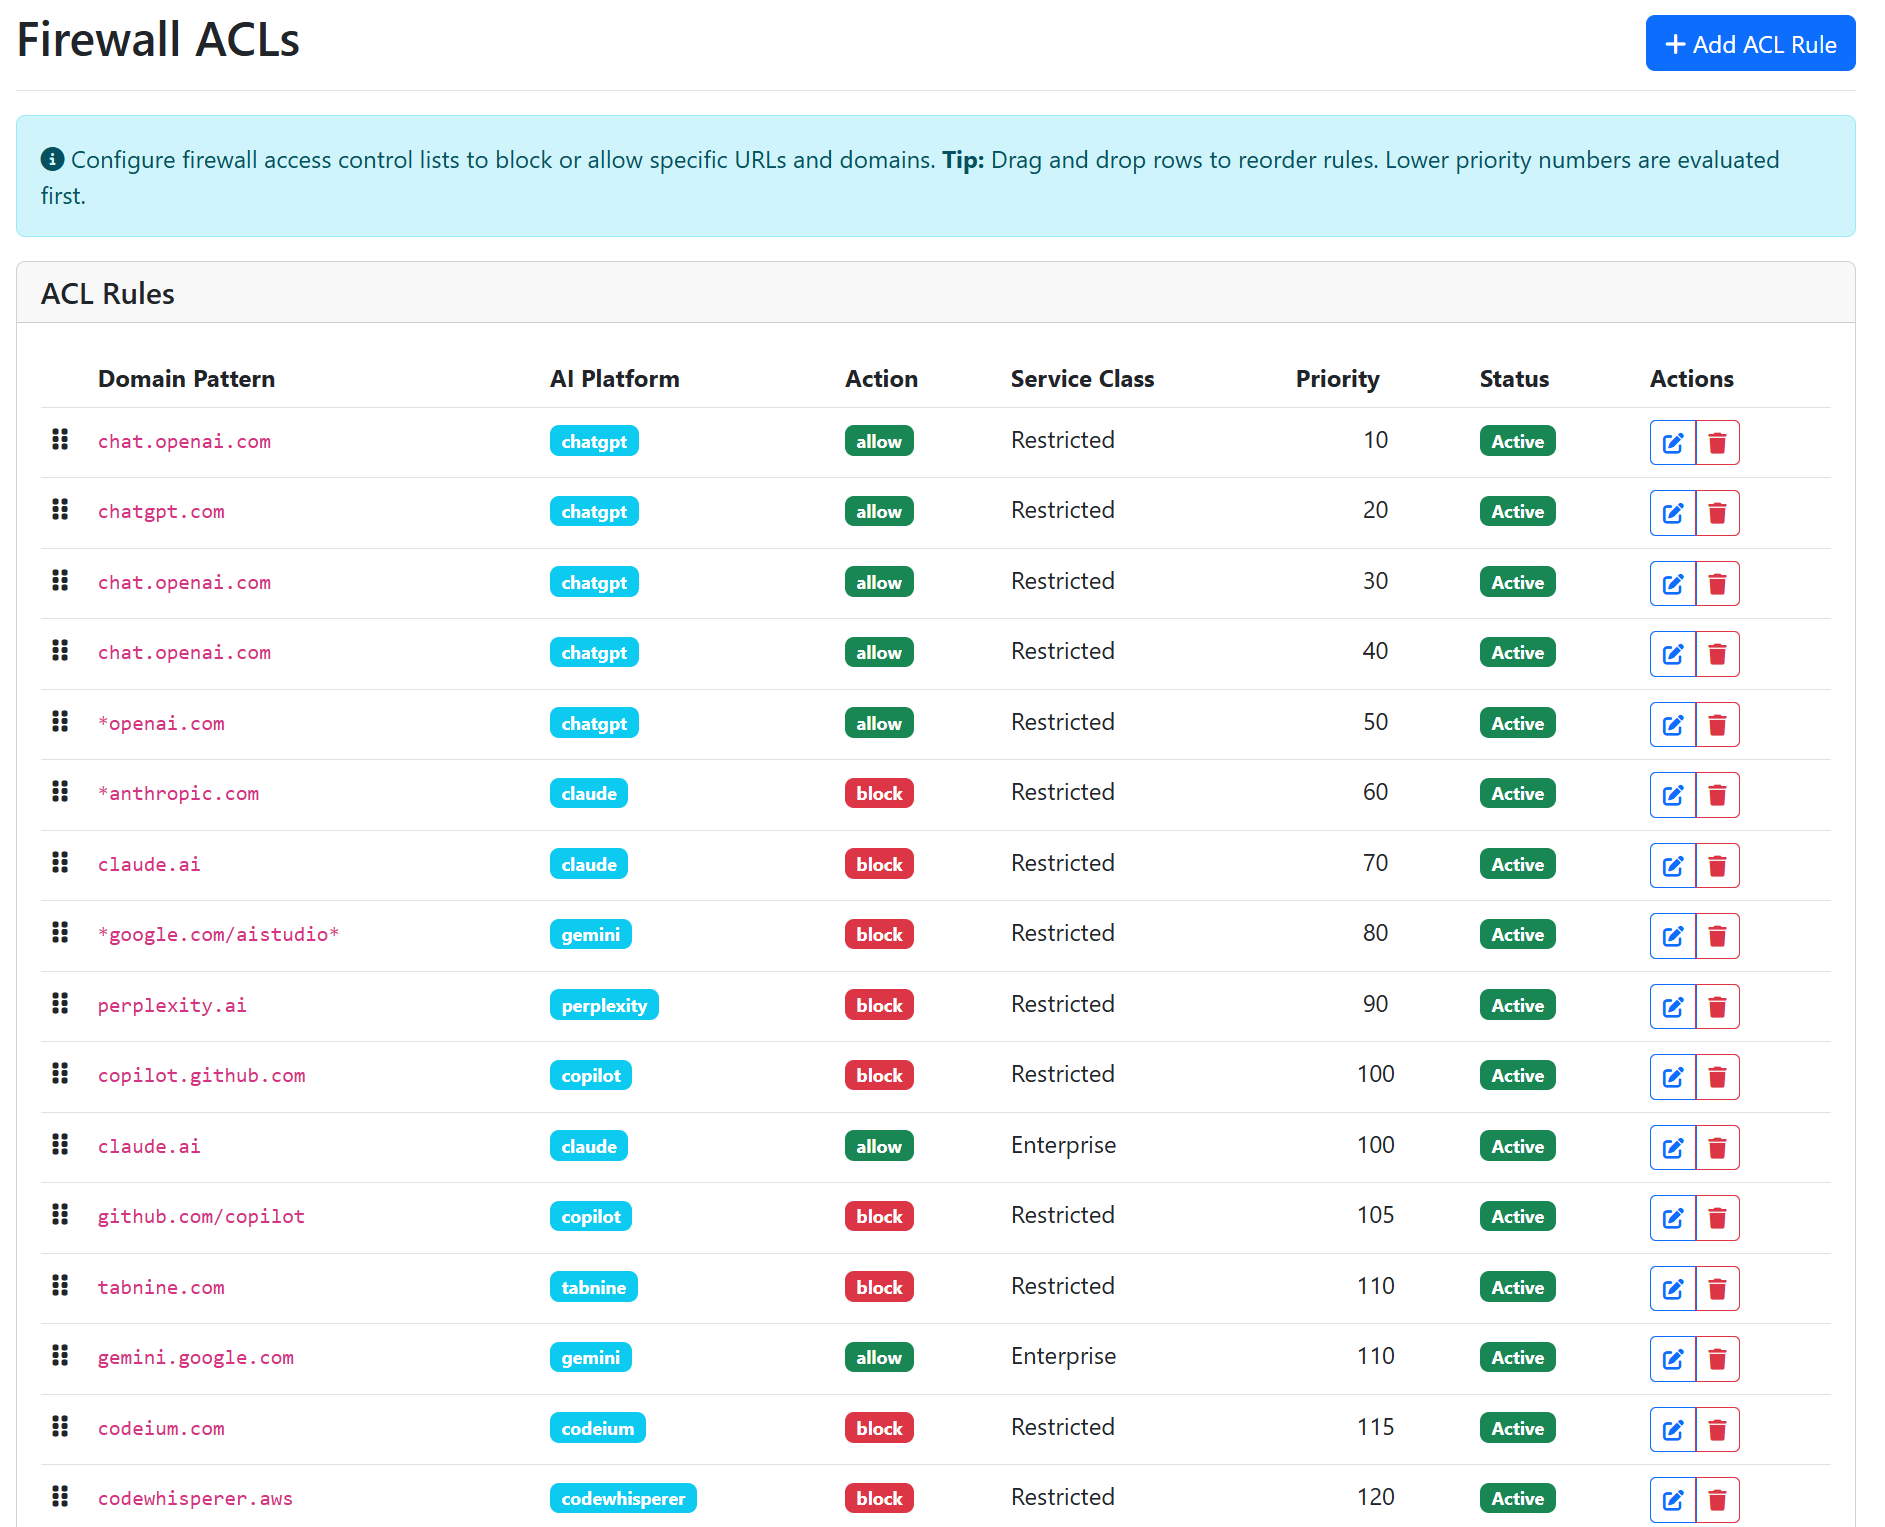Delete the codewhisperer.aws rule
Viewport: 1885px width, 1527px height.
tap(1718, 1499)
